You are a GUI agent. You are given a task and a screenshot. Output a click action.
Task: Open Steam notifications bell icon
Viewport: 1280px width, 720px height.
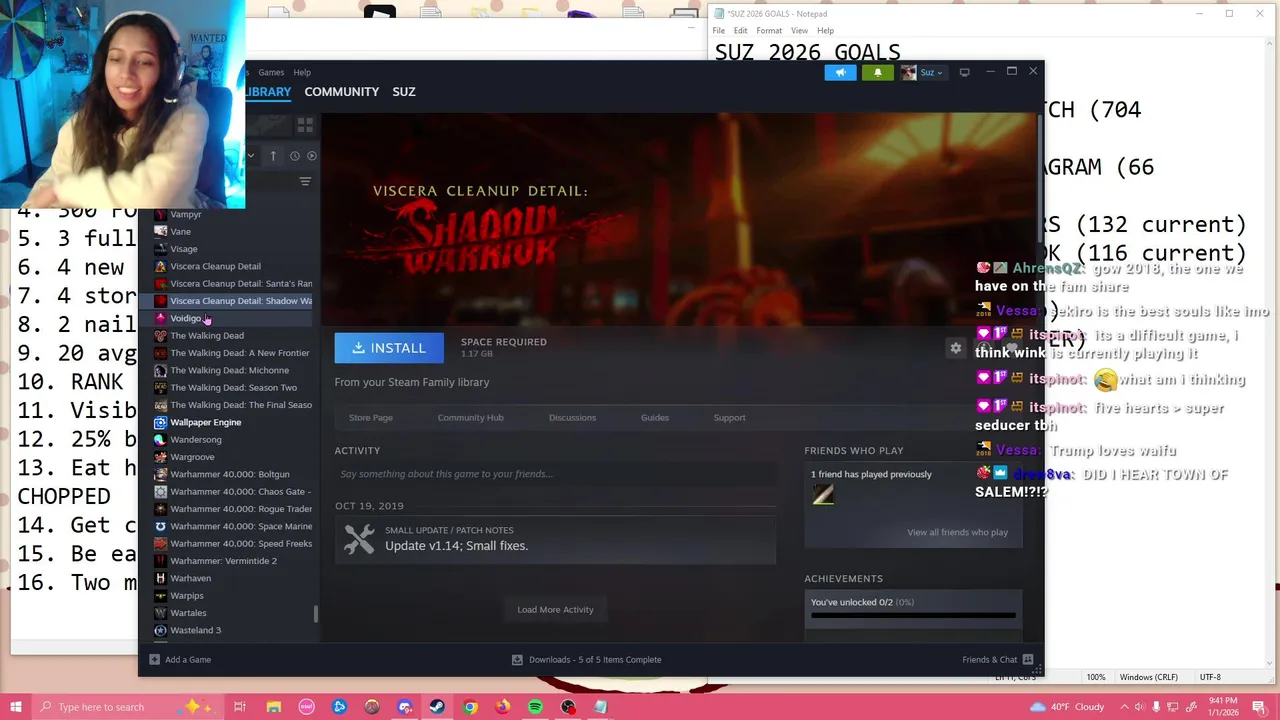(x=878, y=72)
